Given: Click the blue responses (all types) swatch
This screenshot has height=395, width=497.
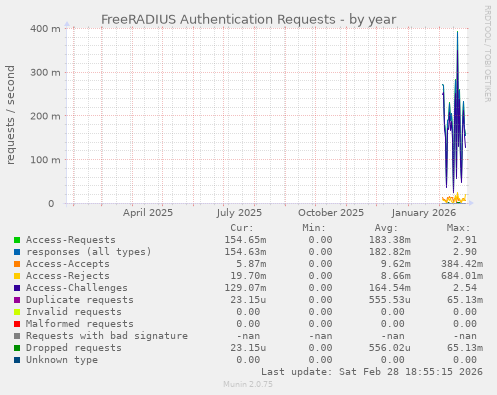Looking at the screenshot, I should pos(17,252).
